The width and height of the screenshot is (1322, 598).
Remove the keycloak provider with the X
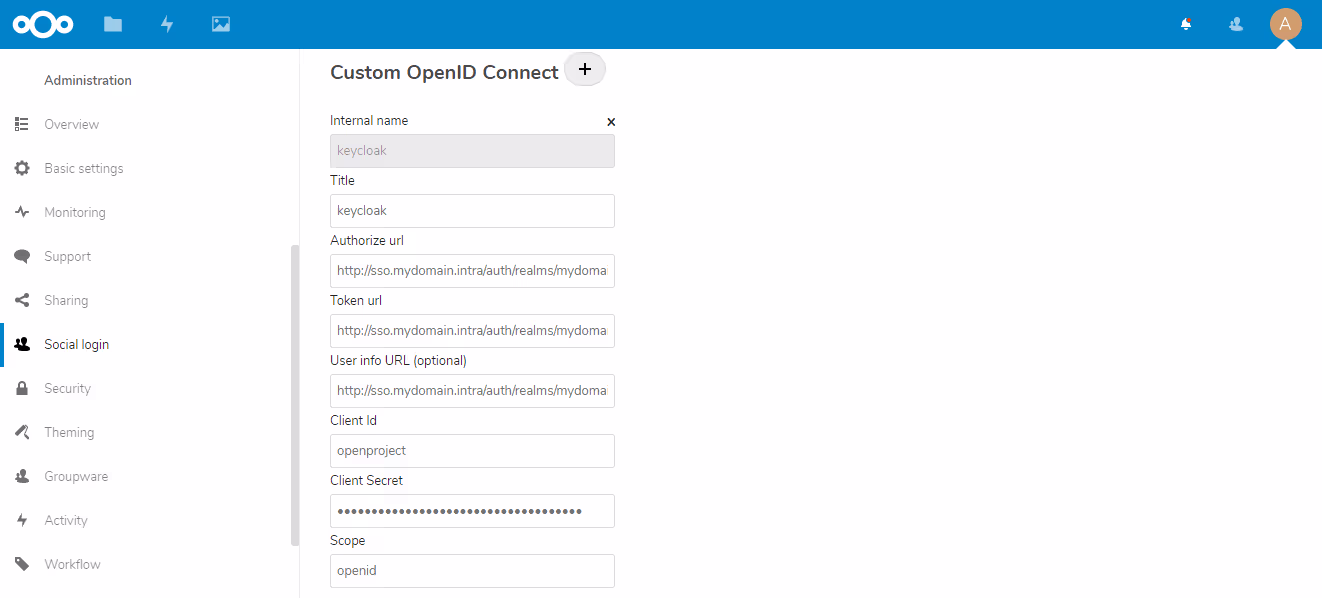coord(611,122)
